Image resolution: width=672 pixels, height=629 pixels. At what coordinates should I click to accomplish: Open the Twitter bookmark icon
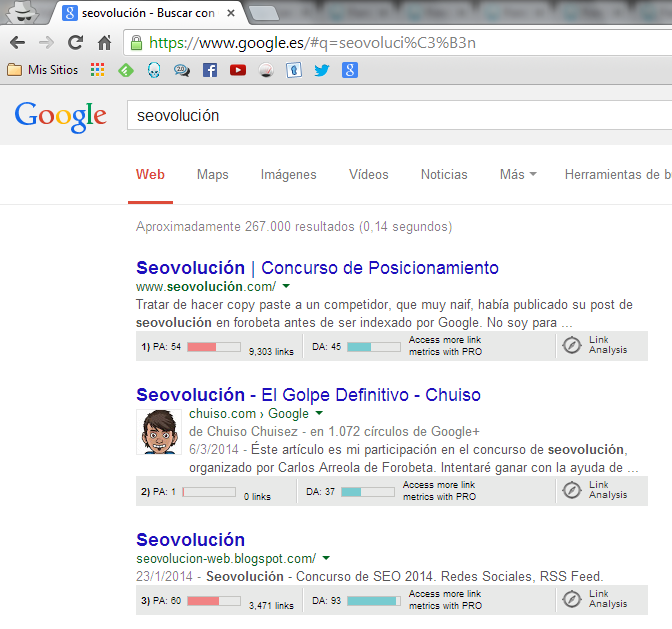(322, 70)
